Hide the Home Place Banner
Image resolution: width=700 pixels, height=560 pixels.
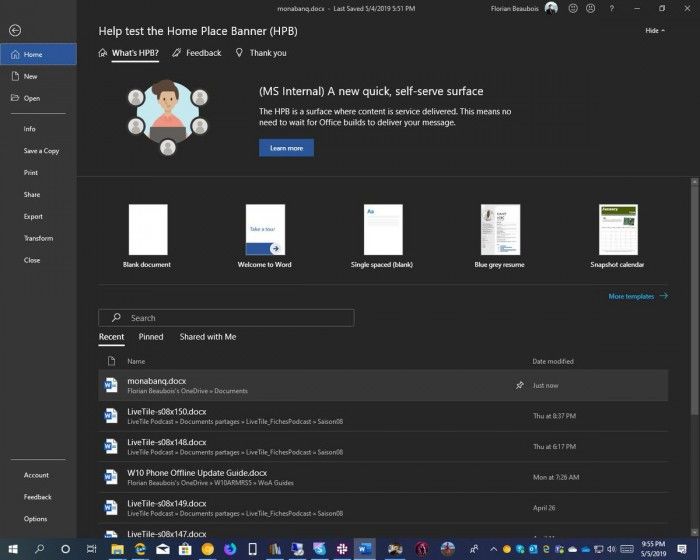click(x=655, y=30)
